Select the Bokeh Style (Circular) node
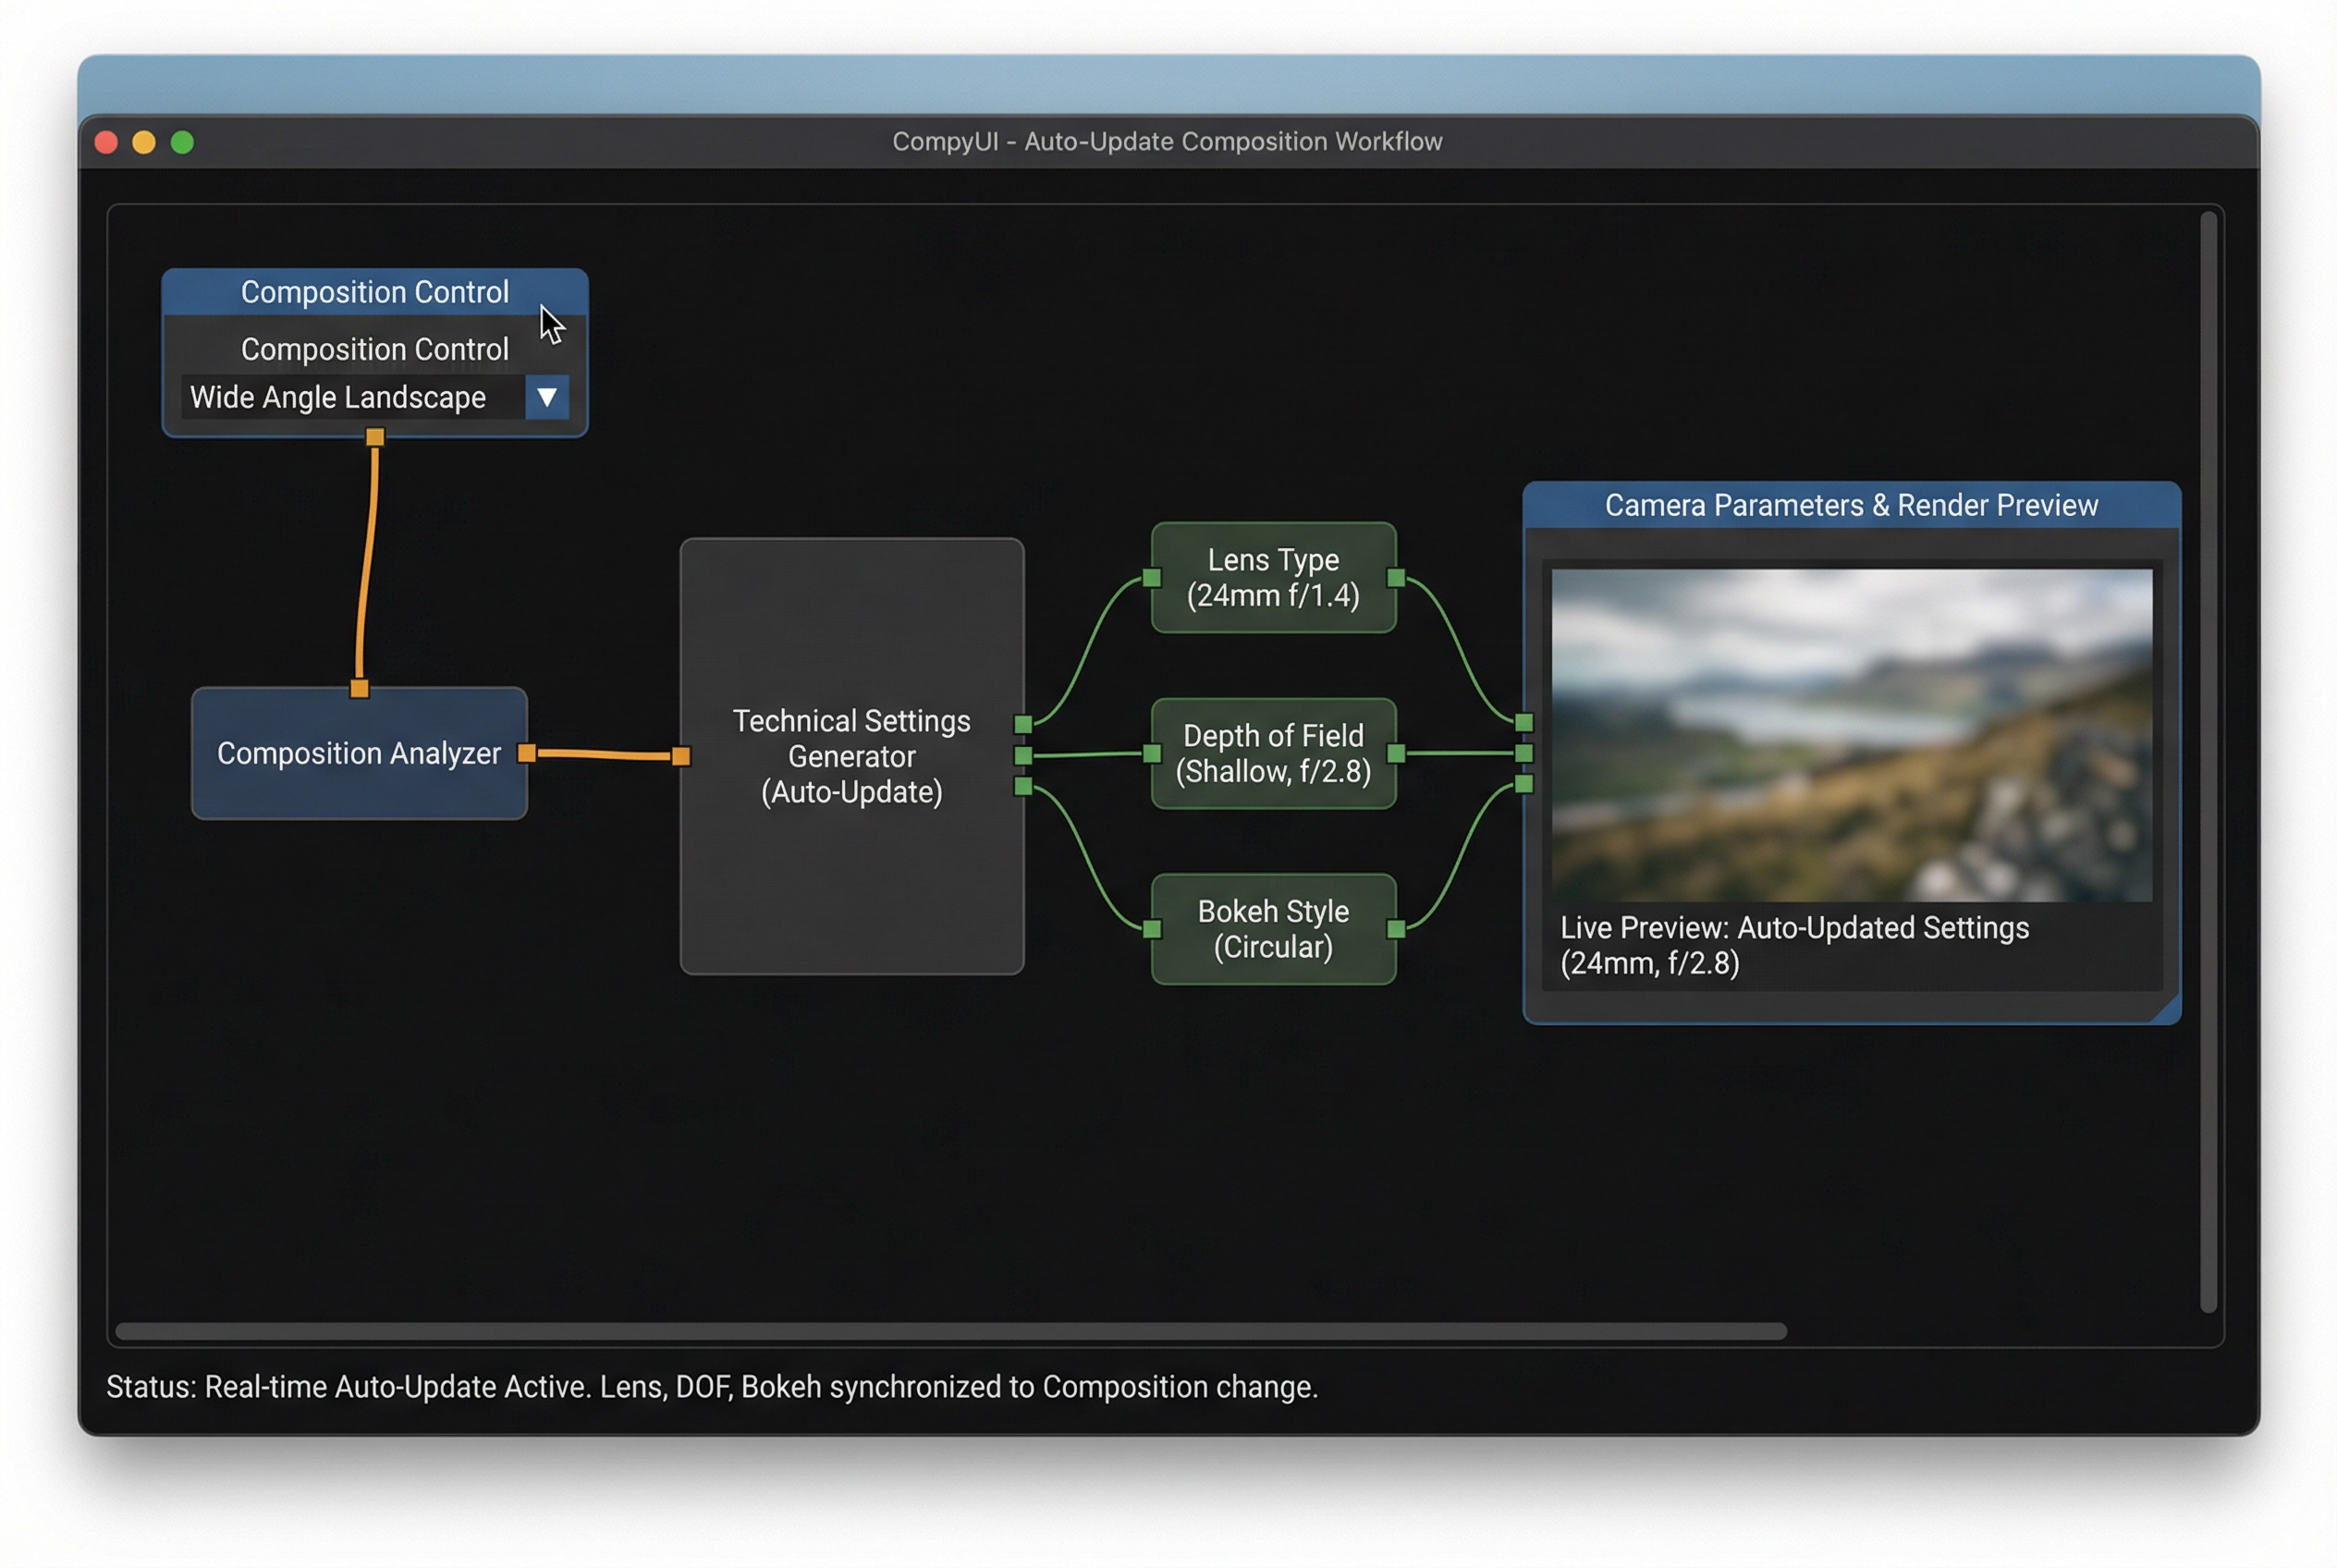The width and height of the screenshot is (2337, 1568). [x=1272, y=929]
